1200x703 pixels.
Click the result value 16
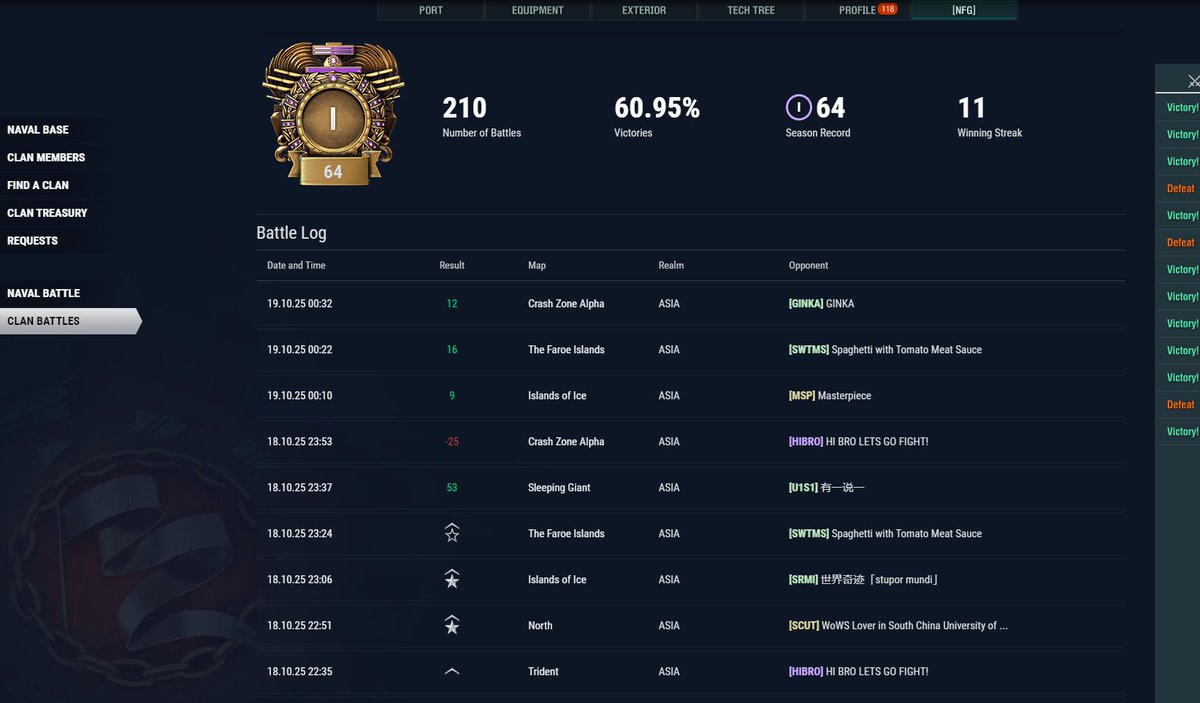pyautogui.click(x=452, y=350)
